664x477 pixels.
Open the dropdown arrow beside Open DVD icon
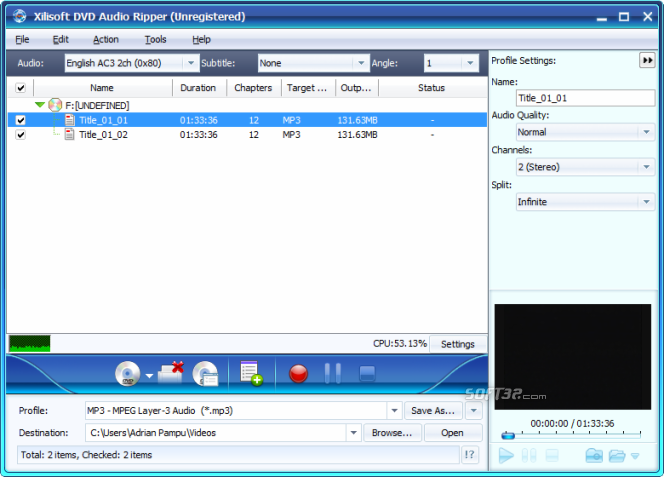click(x=149, y=375)
